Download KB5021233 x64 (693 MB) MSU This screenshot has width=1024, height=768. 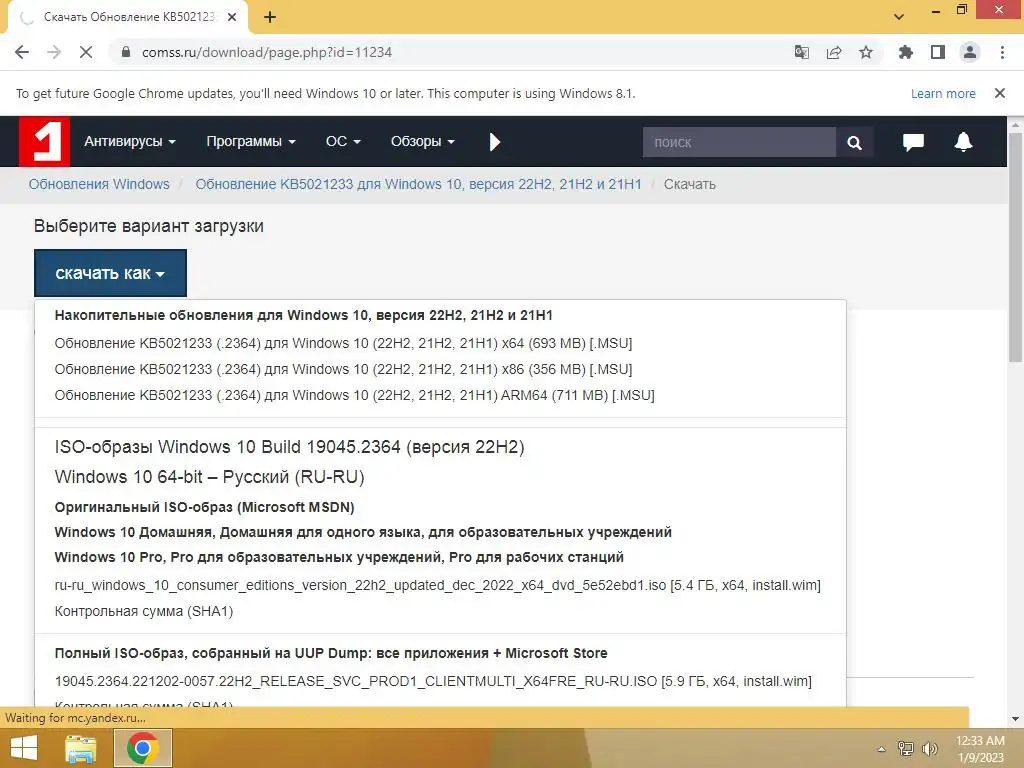[344, 343]
